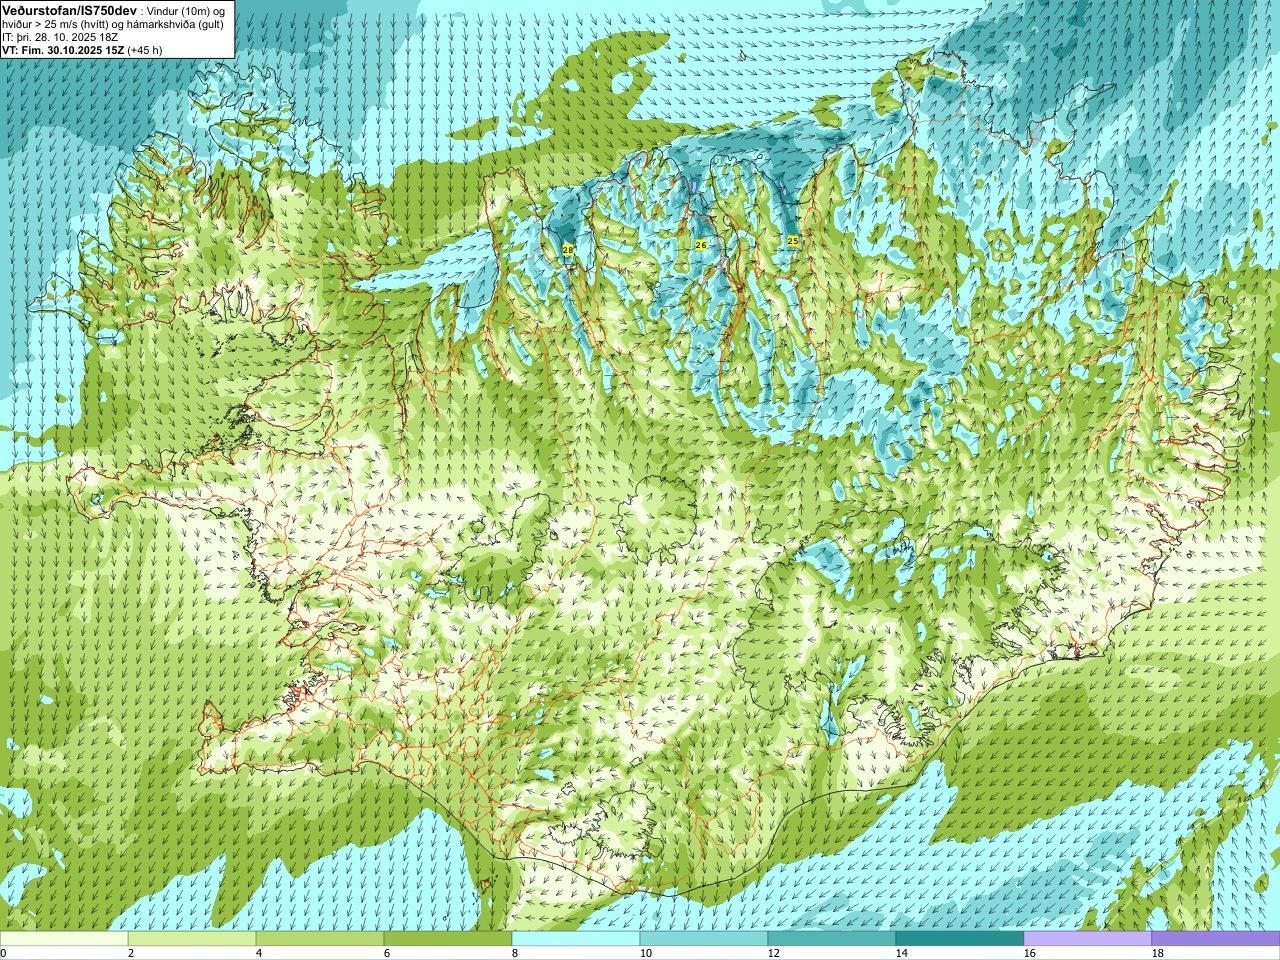
Task: Select the 4–6 m/s green legend swatch
Action: click(x=320, y=939)
